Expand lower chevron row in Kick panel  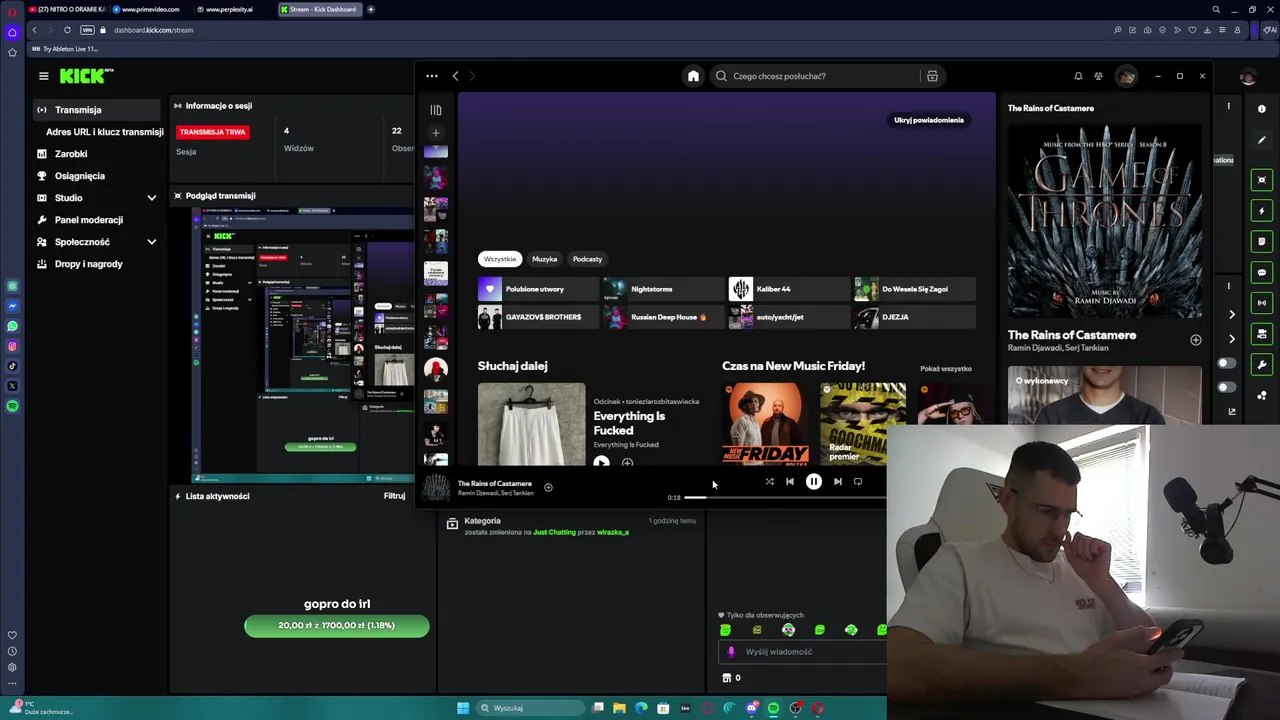click(x=1232, y=339)
